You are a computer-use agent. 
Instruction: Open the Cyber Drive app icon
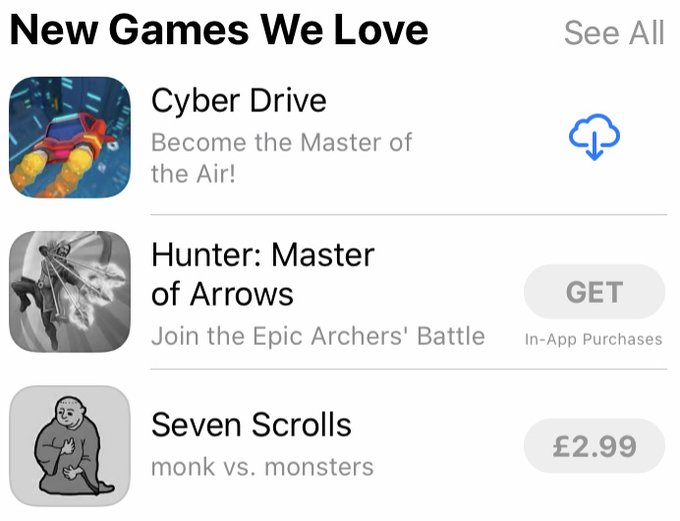point(69,137)
